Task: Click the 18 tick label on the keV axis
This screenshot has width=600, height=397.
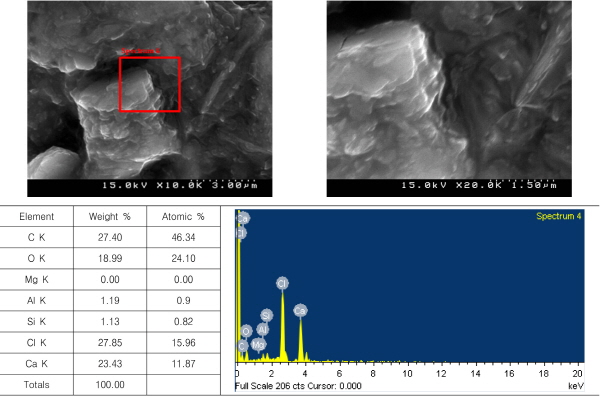Action: [543, 374]
